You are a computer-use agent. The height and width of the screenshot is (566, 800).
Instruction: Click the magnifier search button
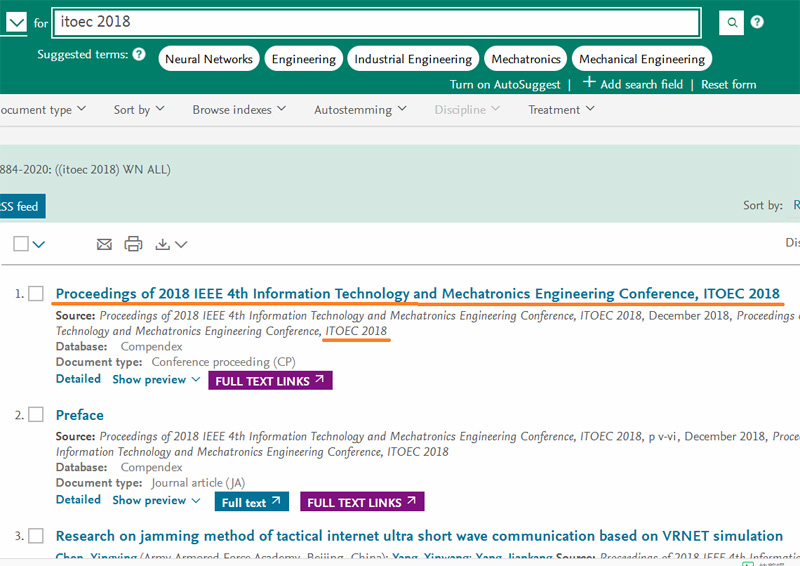[x=731, y=22]
